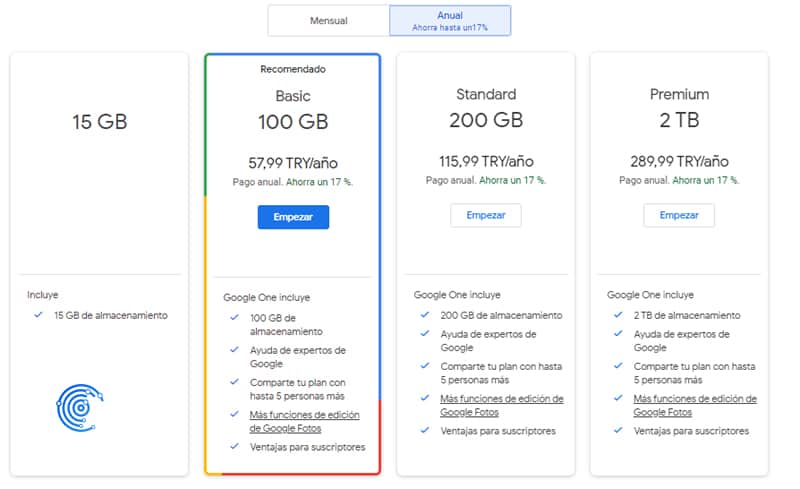Click the Standard plan name
Image resolution: width=800 pixels, height=489 pixels.
[x=486, y=94]
